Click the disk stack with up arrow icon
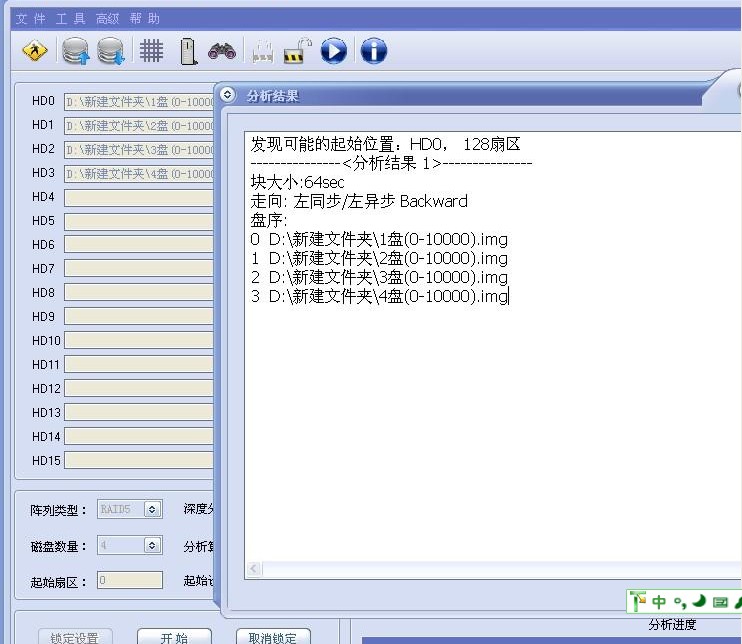 click(x=76, y=51)
